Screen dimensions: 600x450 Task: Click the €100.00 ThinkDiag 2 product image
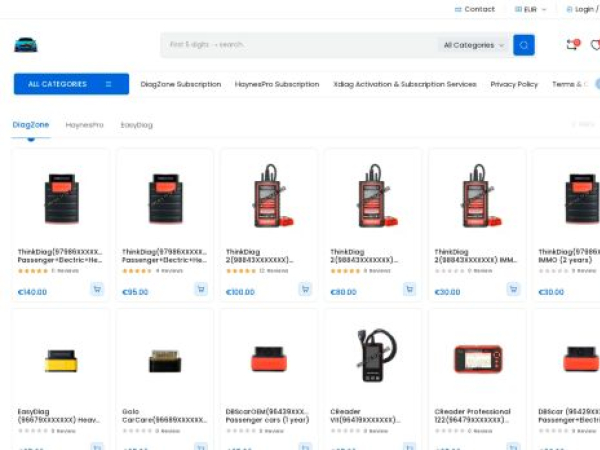[272, 196]
